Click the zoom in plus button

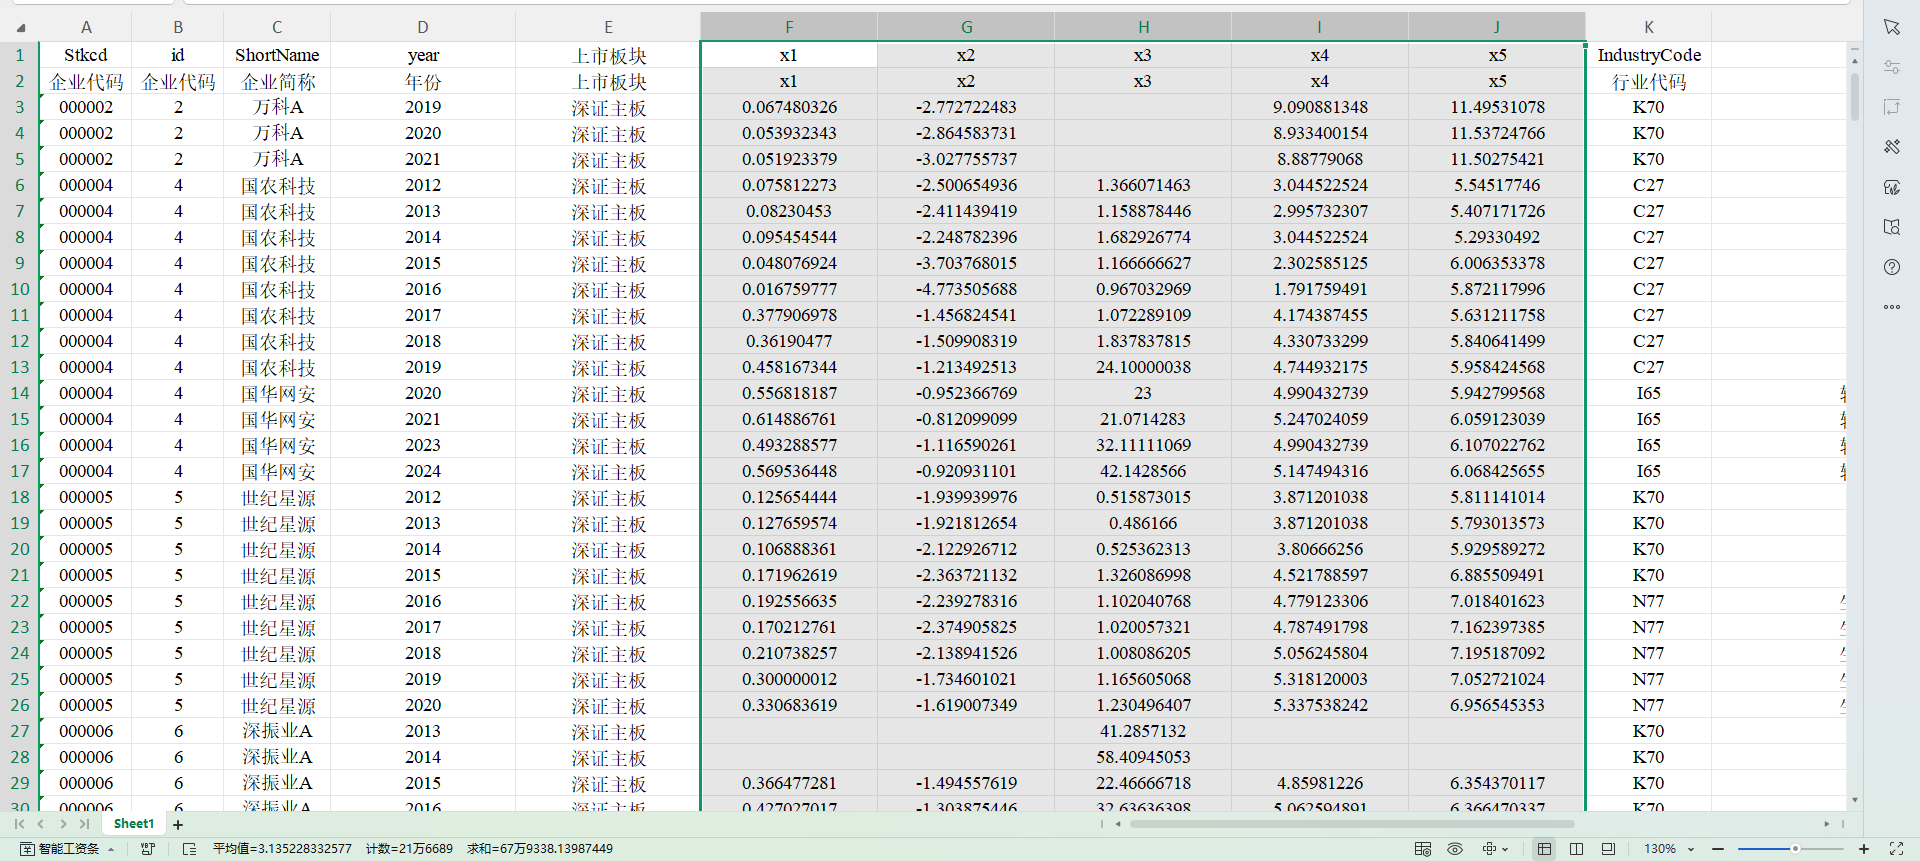point(1863,849)
